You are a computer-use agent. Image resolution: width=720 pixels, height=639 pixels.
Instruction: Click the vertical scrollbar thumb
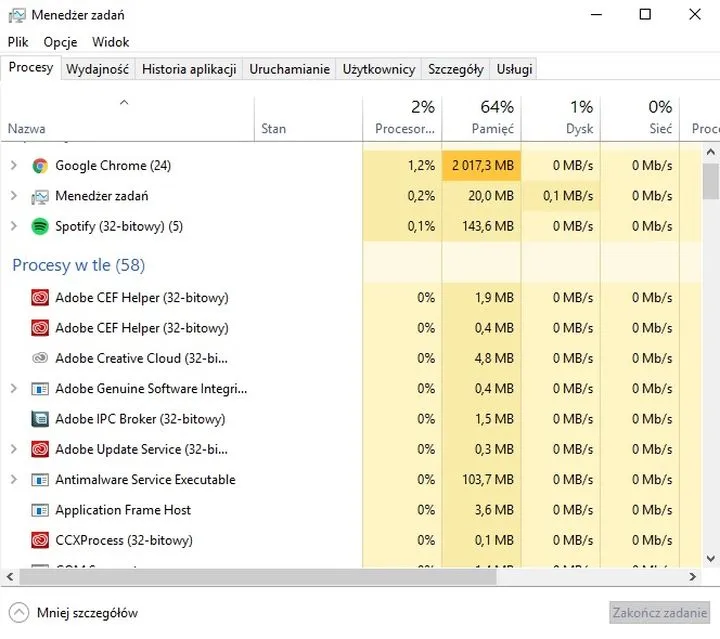tap(710, 181)
